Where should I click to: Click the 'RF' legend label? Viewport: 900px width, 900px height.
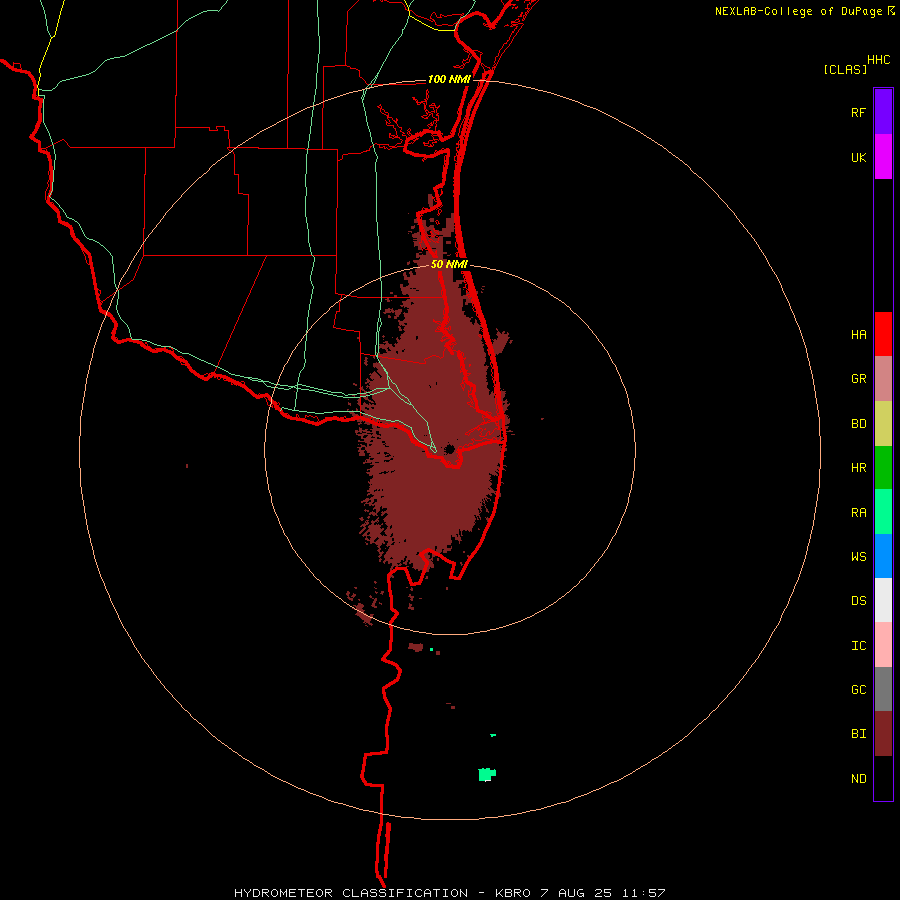click(x=858, y=112)
